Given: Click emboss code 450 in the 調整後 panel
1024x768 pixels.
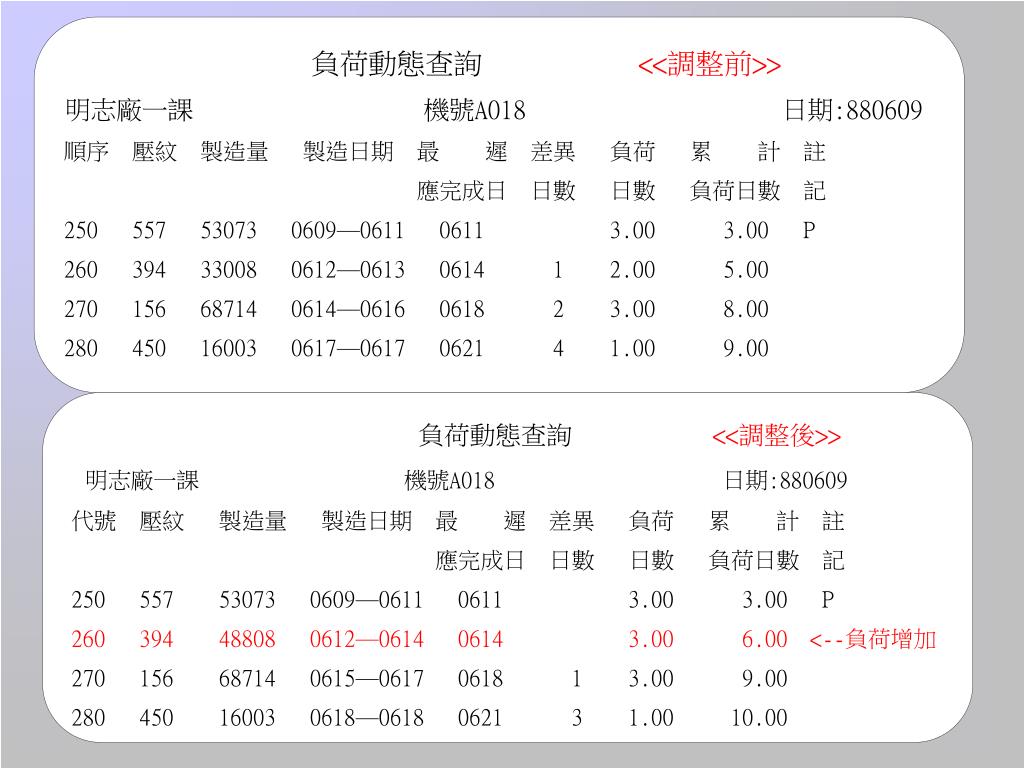Looking at the screenshot, I should click(156, 718).
